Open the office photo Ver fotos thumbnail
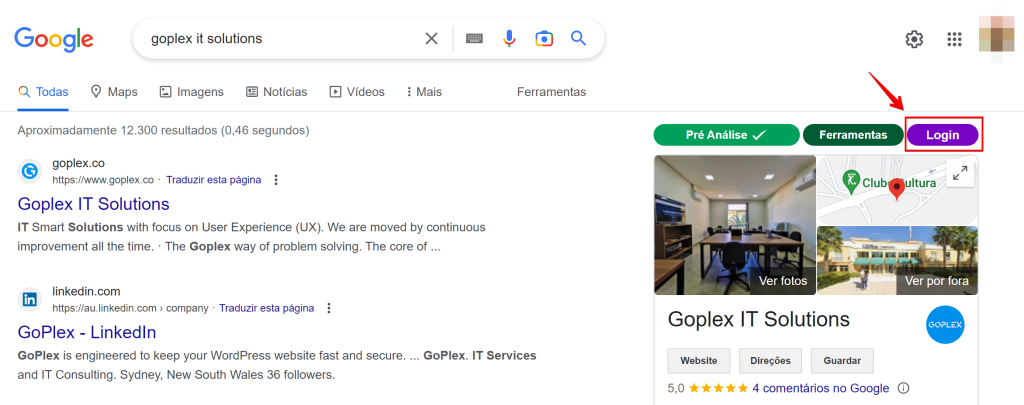Image resolution: width=1024 pixels, height=405 pixels. (x=735, y=225)
